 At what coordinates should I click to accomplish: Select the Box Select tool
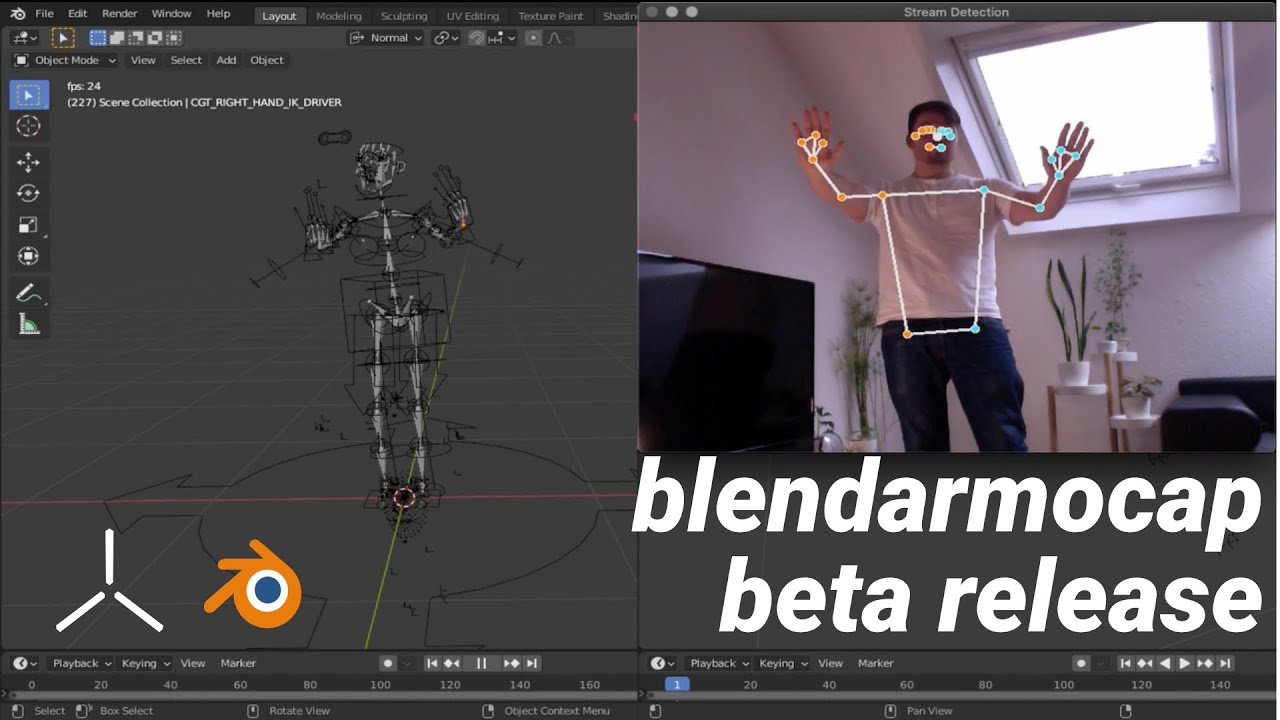pyautogui.click(x=29, y=93)
